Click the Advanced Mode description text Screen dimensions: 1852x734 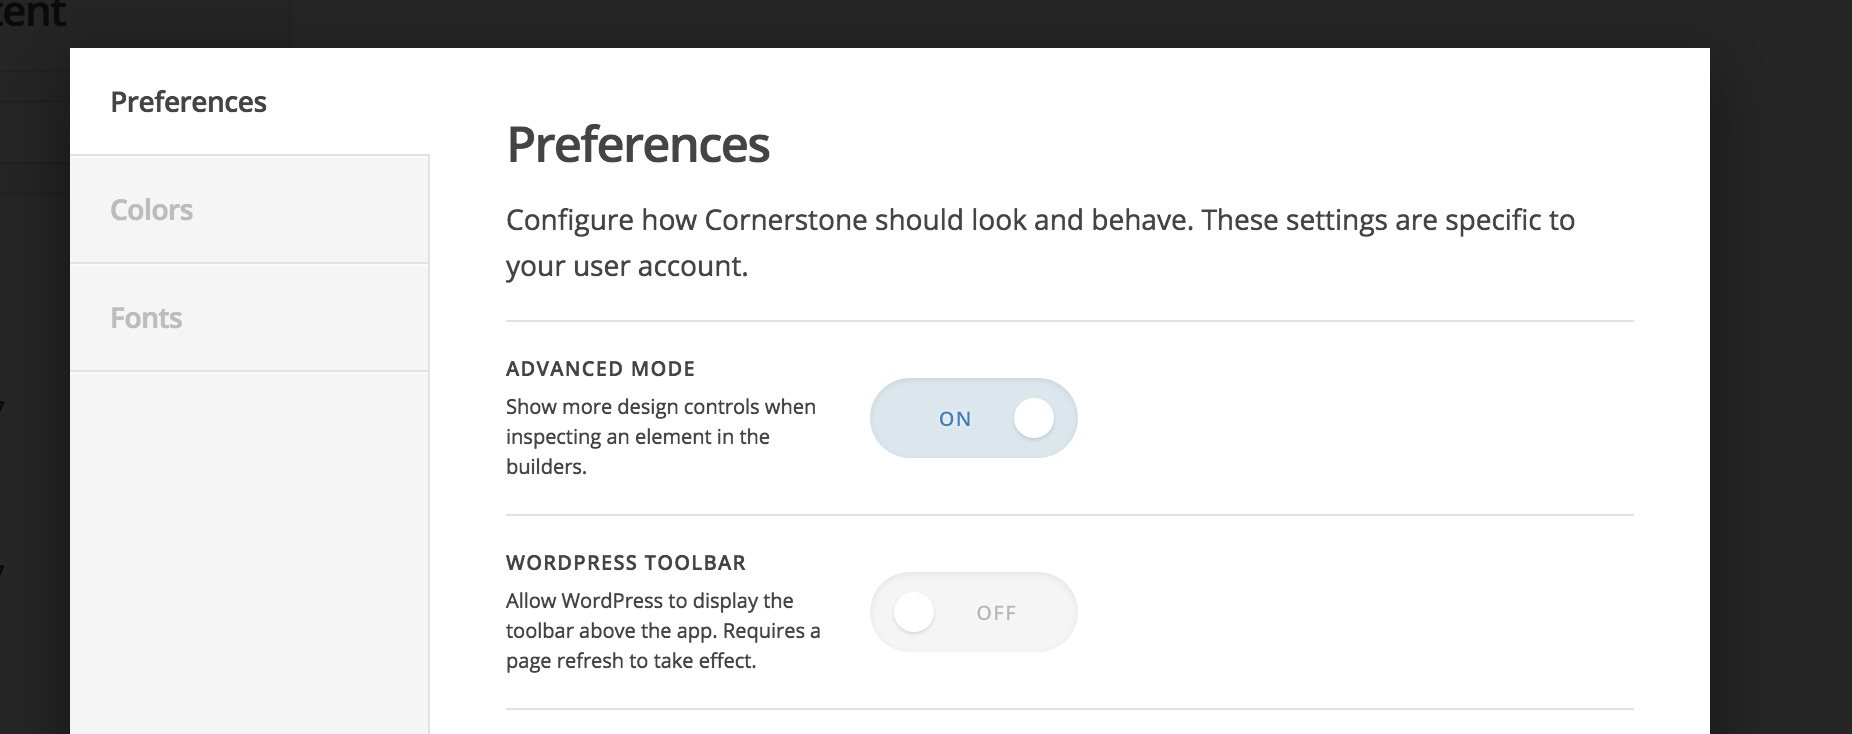(661, 437)
